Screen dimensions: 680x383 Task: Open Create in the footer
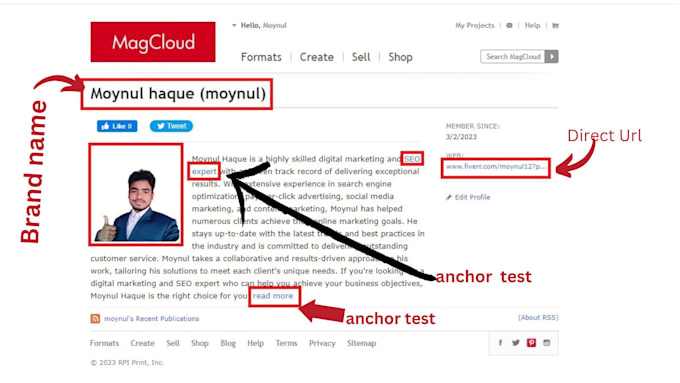pos(142,343)
